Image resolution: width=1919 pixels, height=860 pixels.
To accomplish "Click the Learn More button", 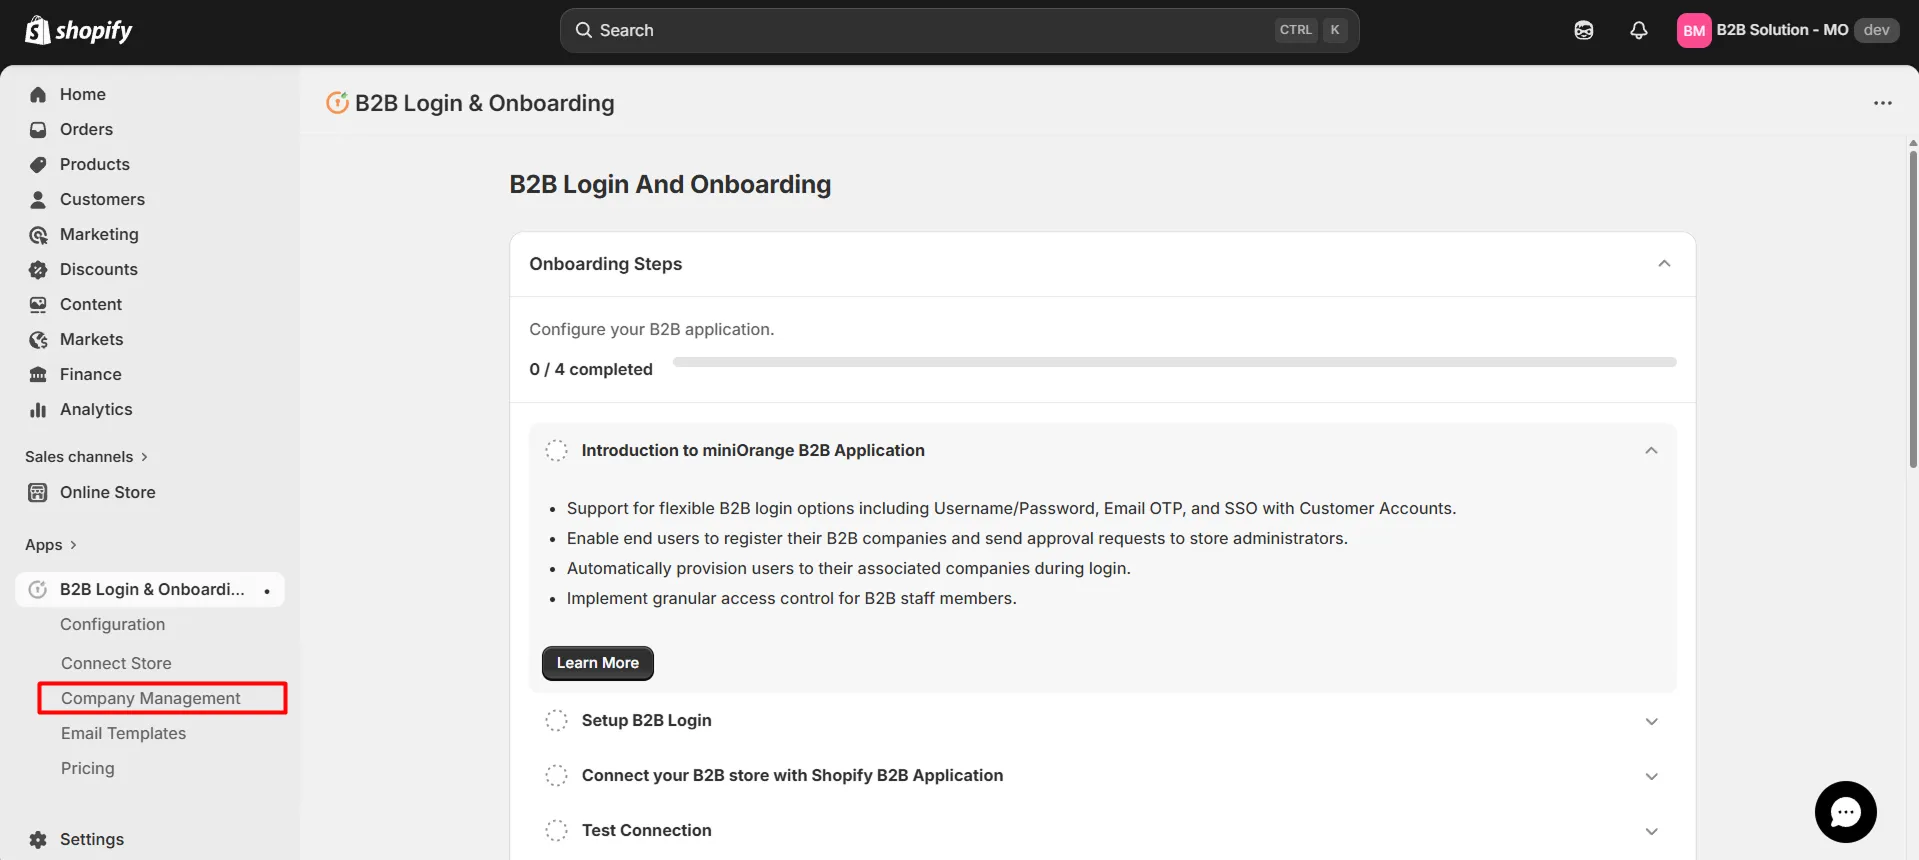I will 598,663.
